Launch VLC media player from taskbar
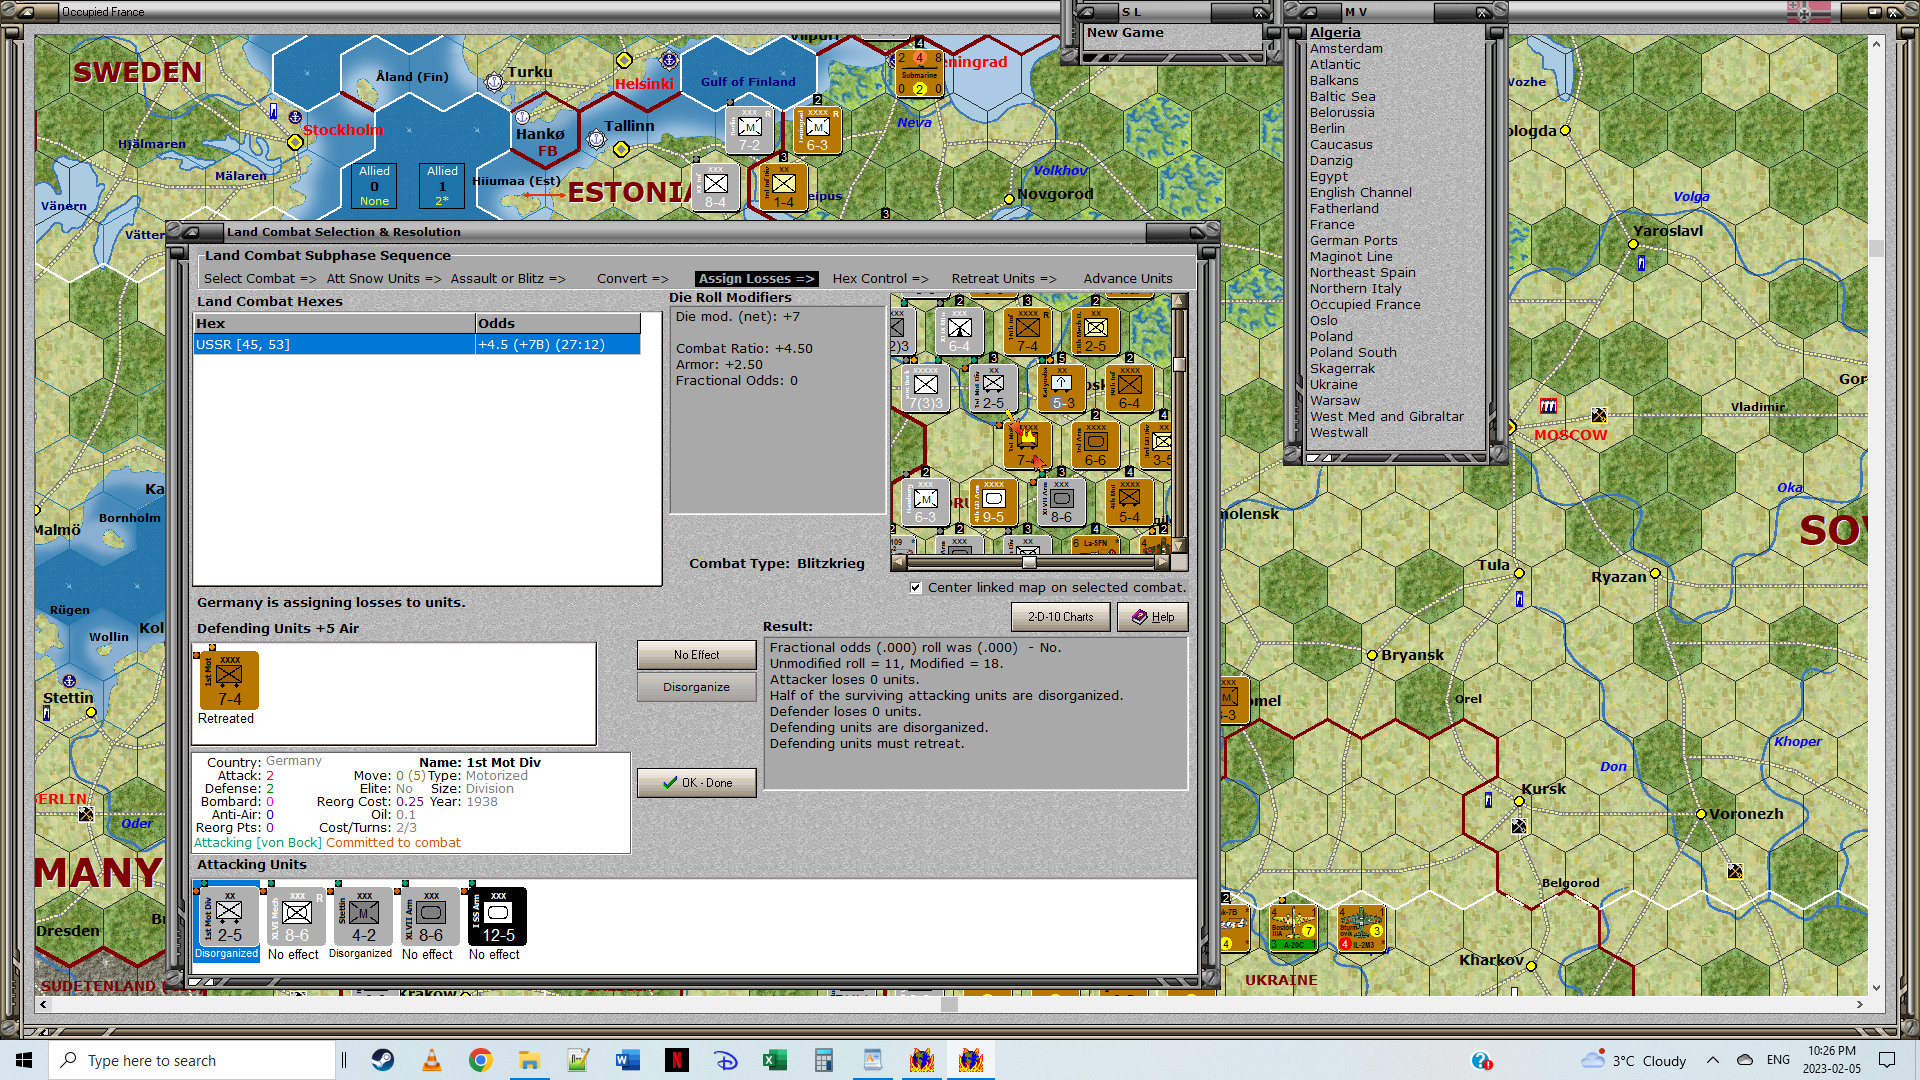Screen dimensions: 1920x1080 tap(432, 1060)
